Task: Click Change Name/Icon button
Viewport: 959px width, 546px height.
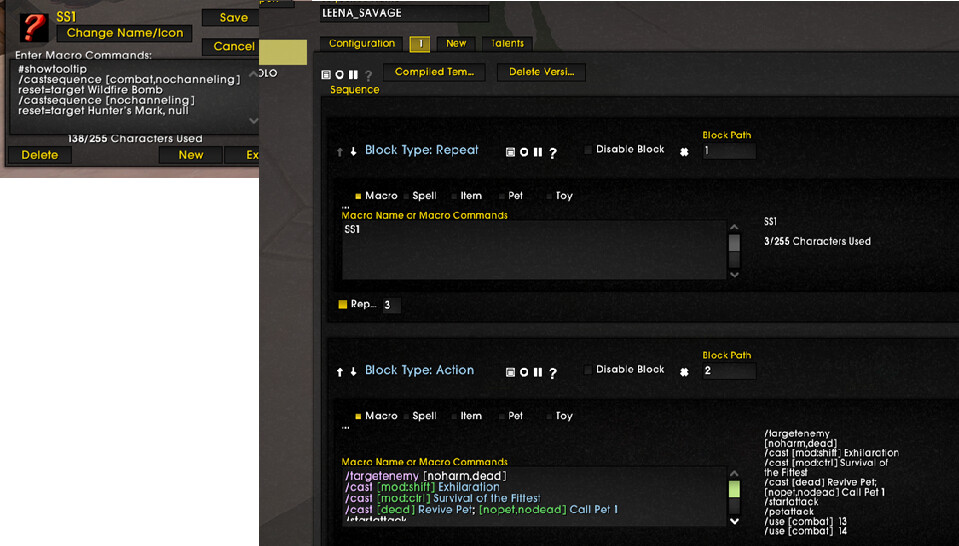Action: [x=125, y=33]
